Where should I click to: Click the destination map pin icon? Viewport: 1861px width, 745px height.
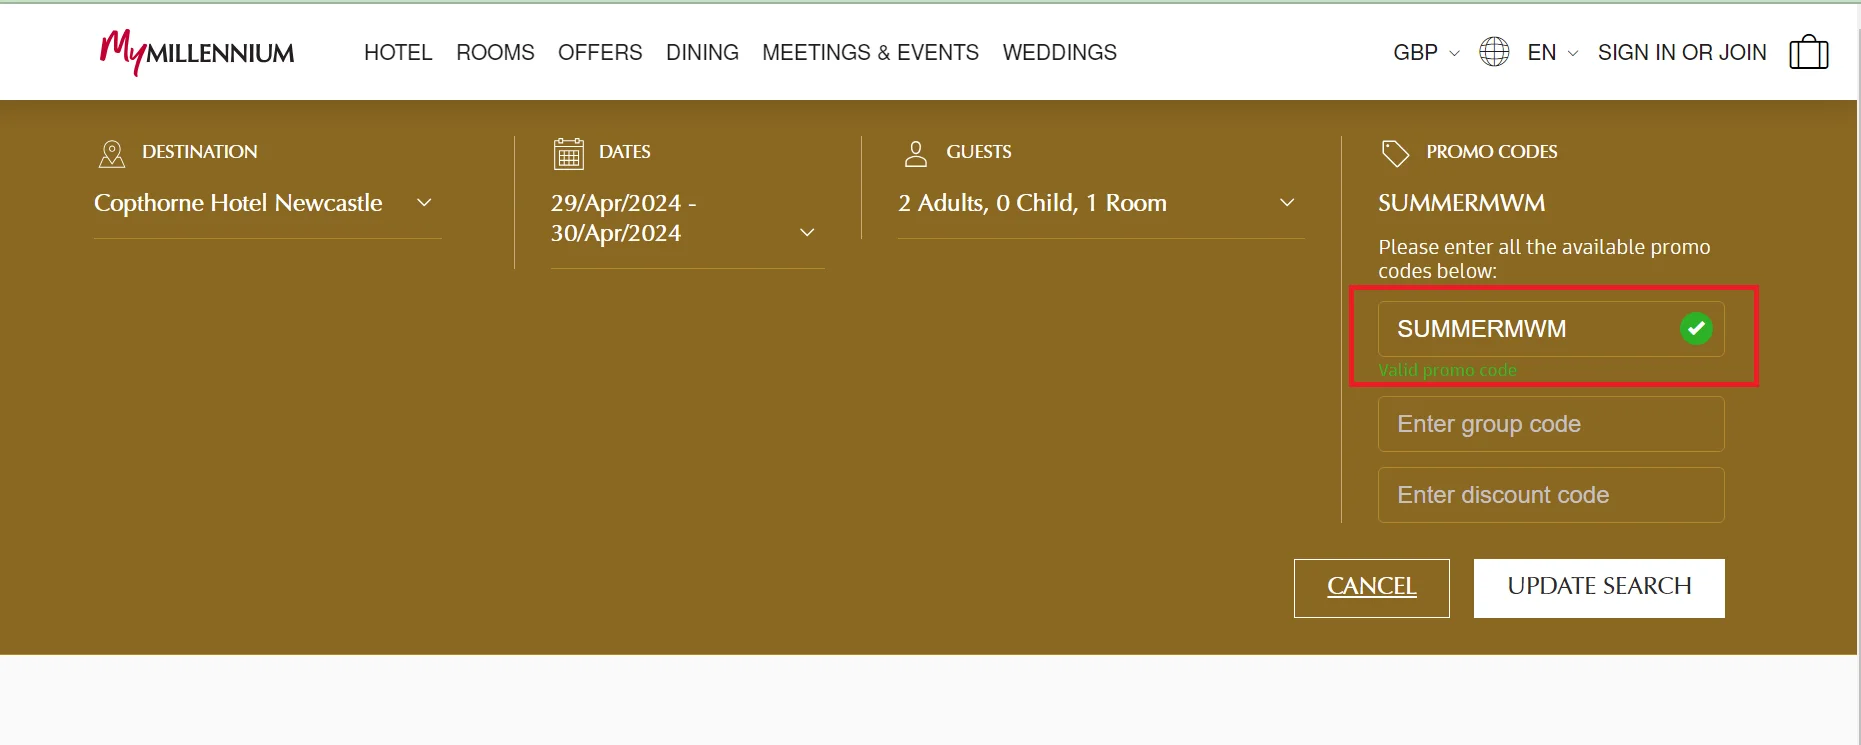(x=112, y=153)
